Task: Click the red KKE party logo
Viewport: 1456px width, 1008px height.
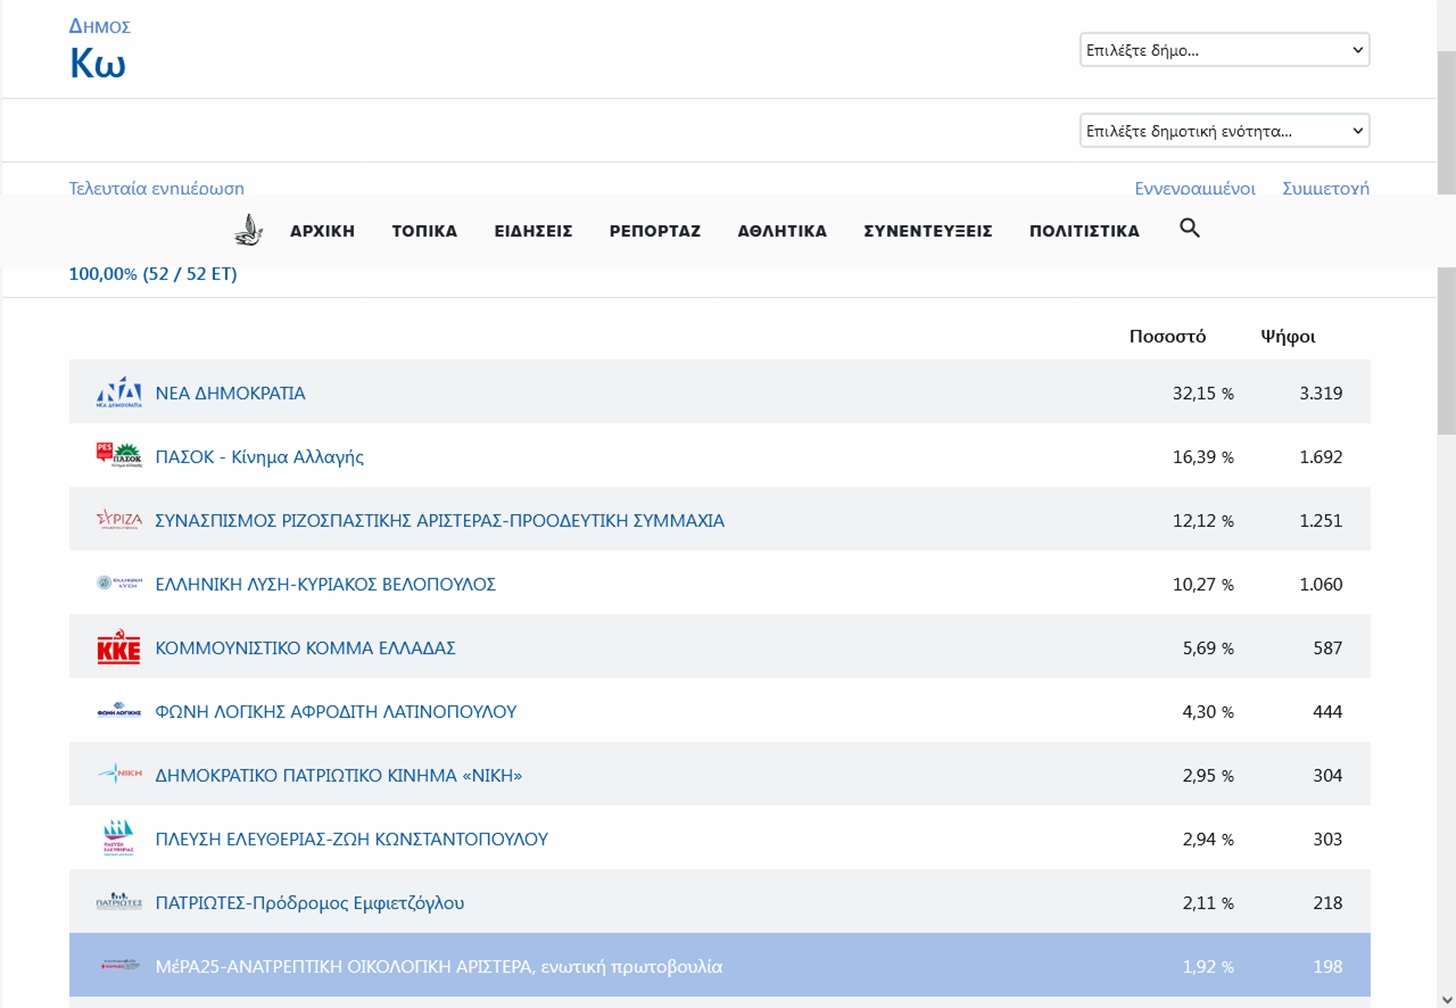Action: [x=119, y=648]
